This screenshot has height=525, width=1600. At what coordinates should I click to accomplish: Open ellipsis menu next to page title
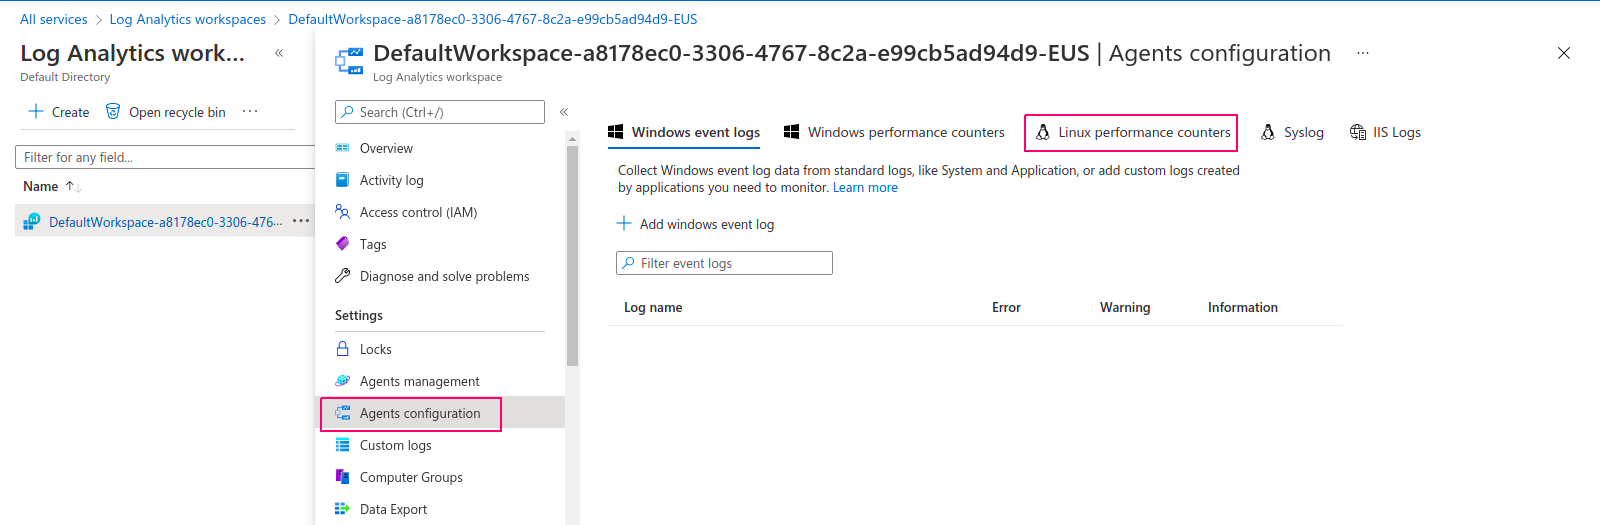[1363, 53]
